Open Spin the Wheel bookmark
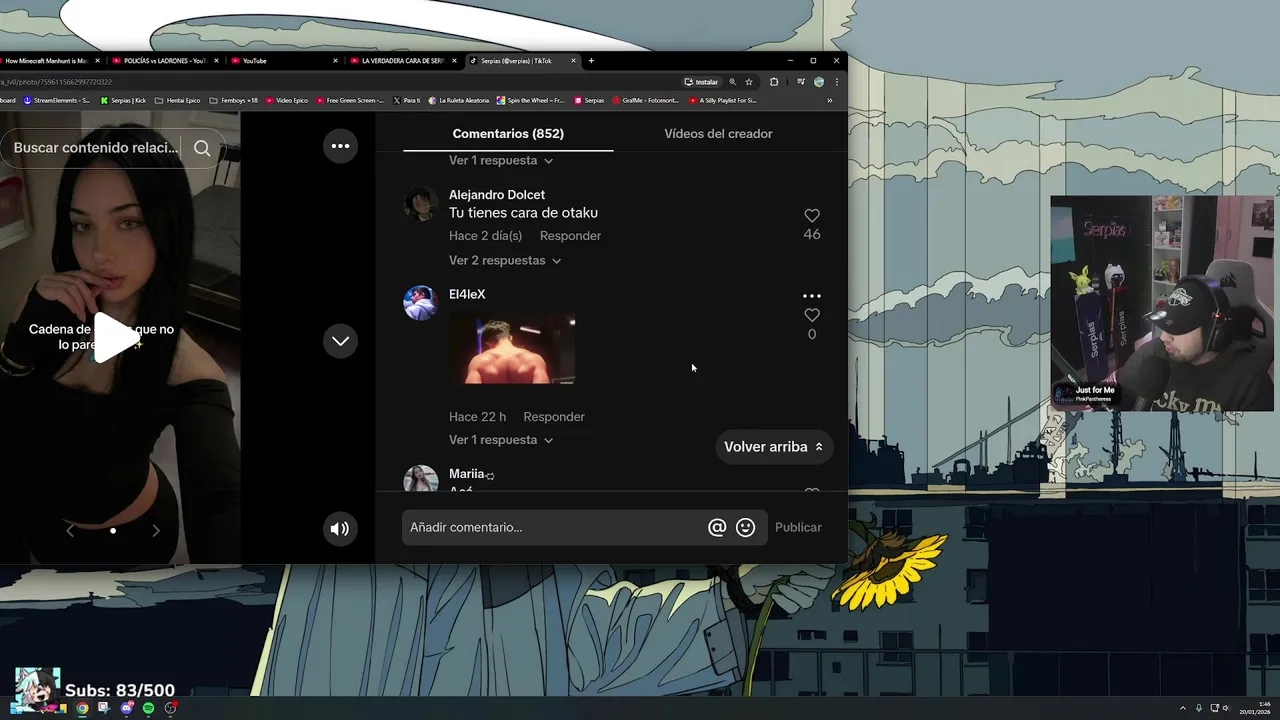Image resolution: width=1280 pixels, height=720 pixels. click(531, 100)
